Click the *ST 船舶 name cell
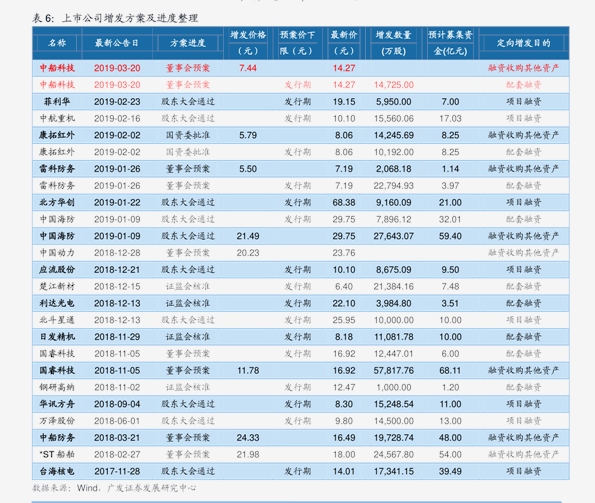Image resolution: width=595 pixels, height=503 pixels. pyautogui.click(x=57, y=454)
